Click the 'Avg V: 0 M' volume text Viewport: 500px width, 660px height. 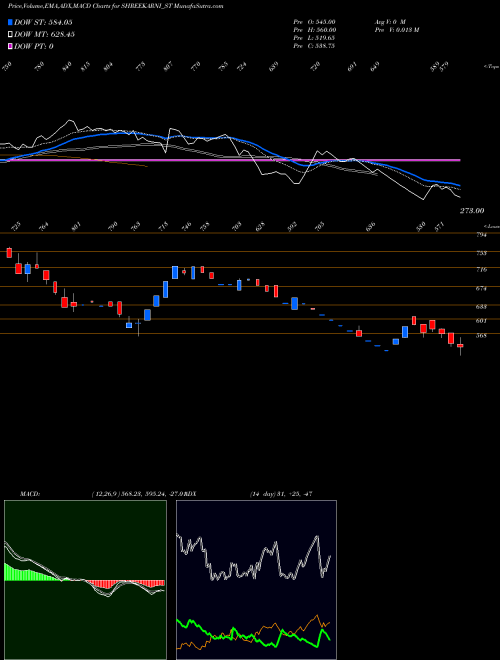click(390, 21)
